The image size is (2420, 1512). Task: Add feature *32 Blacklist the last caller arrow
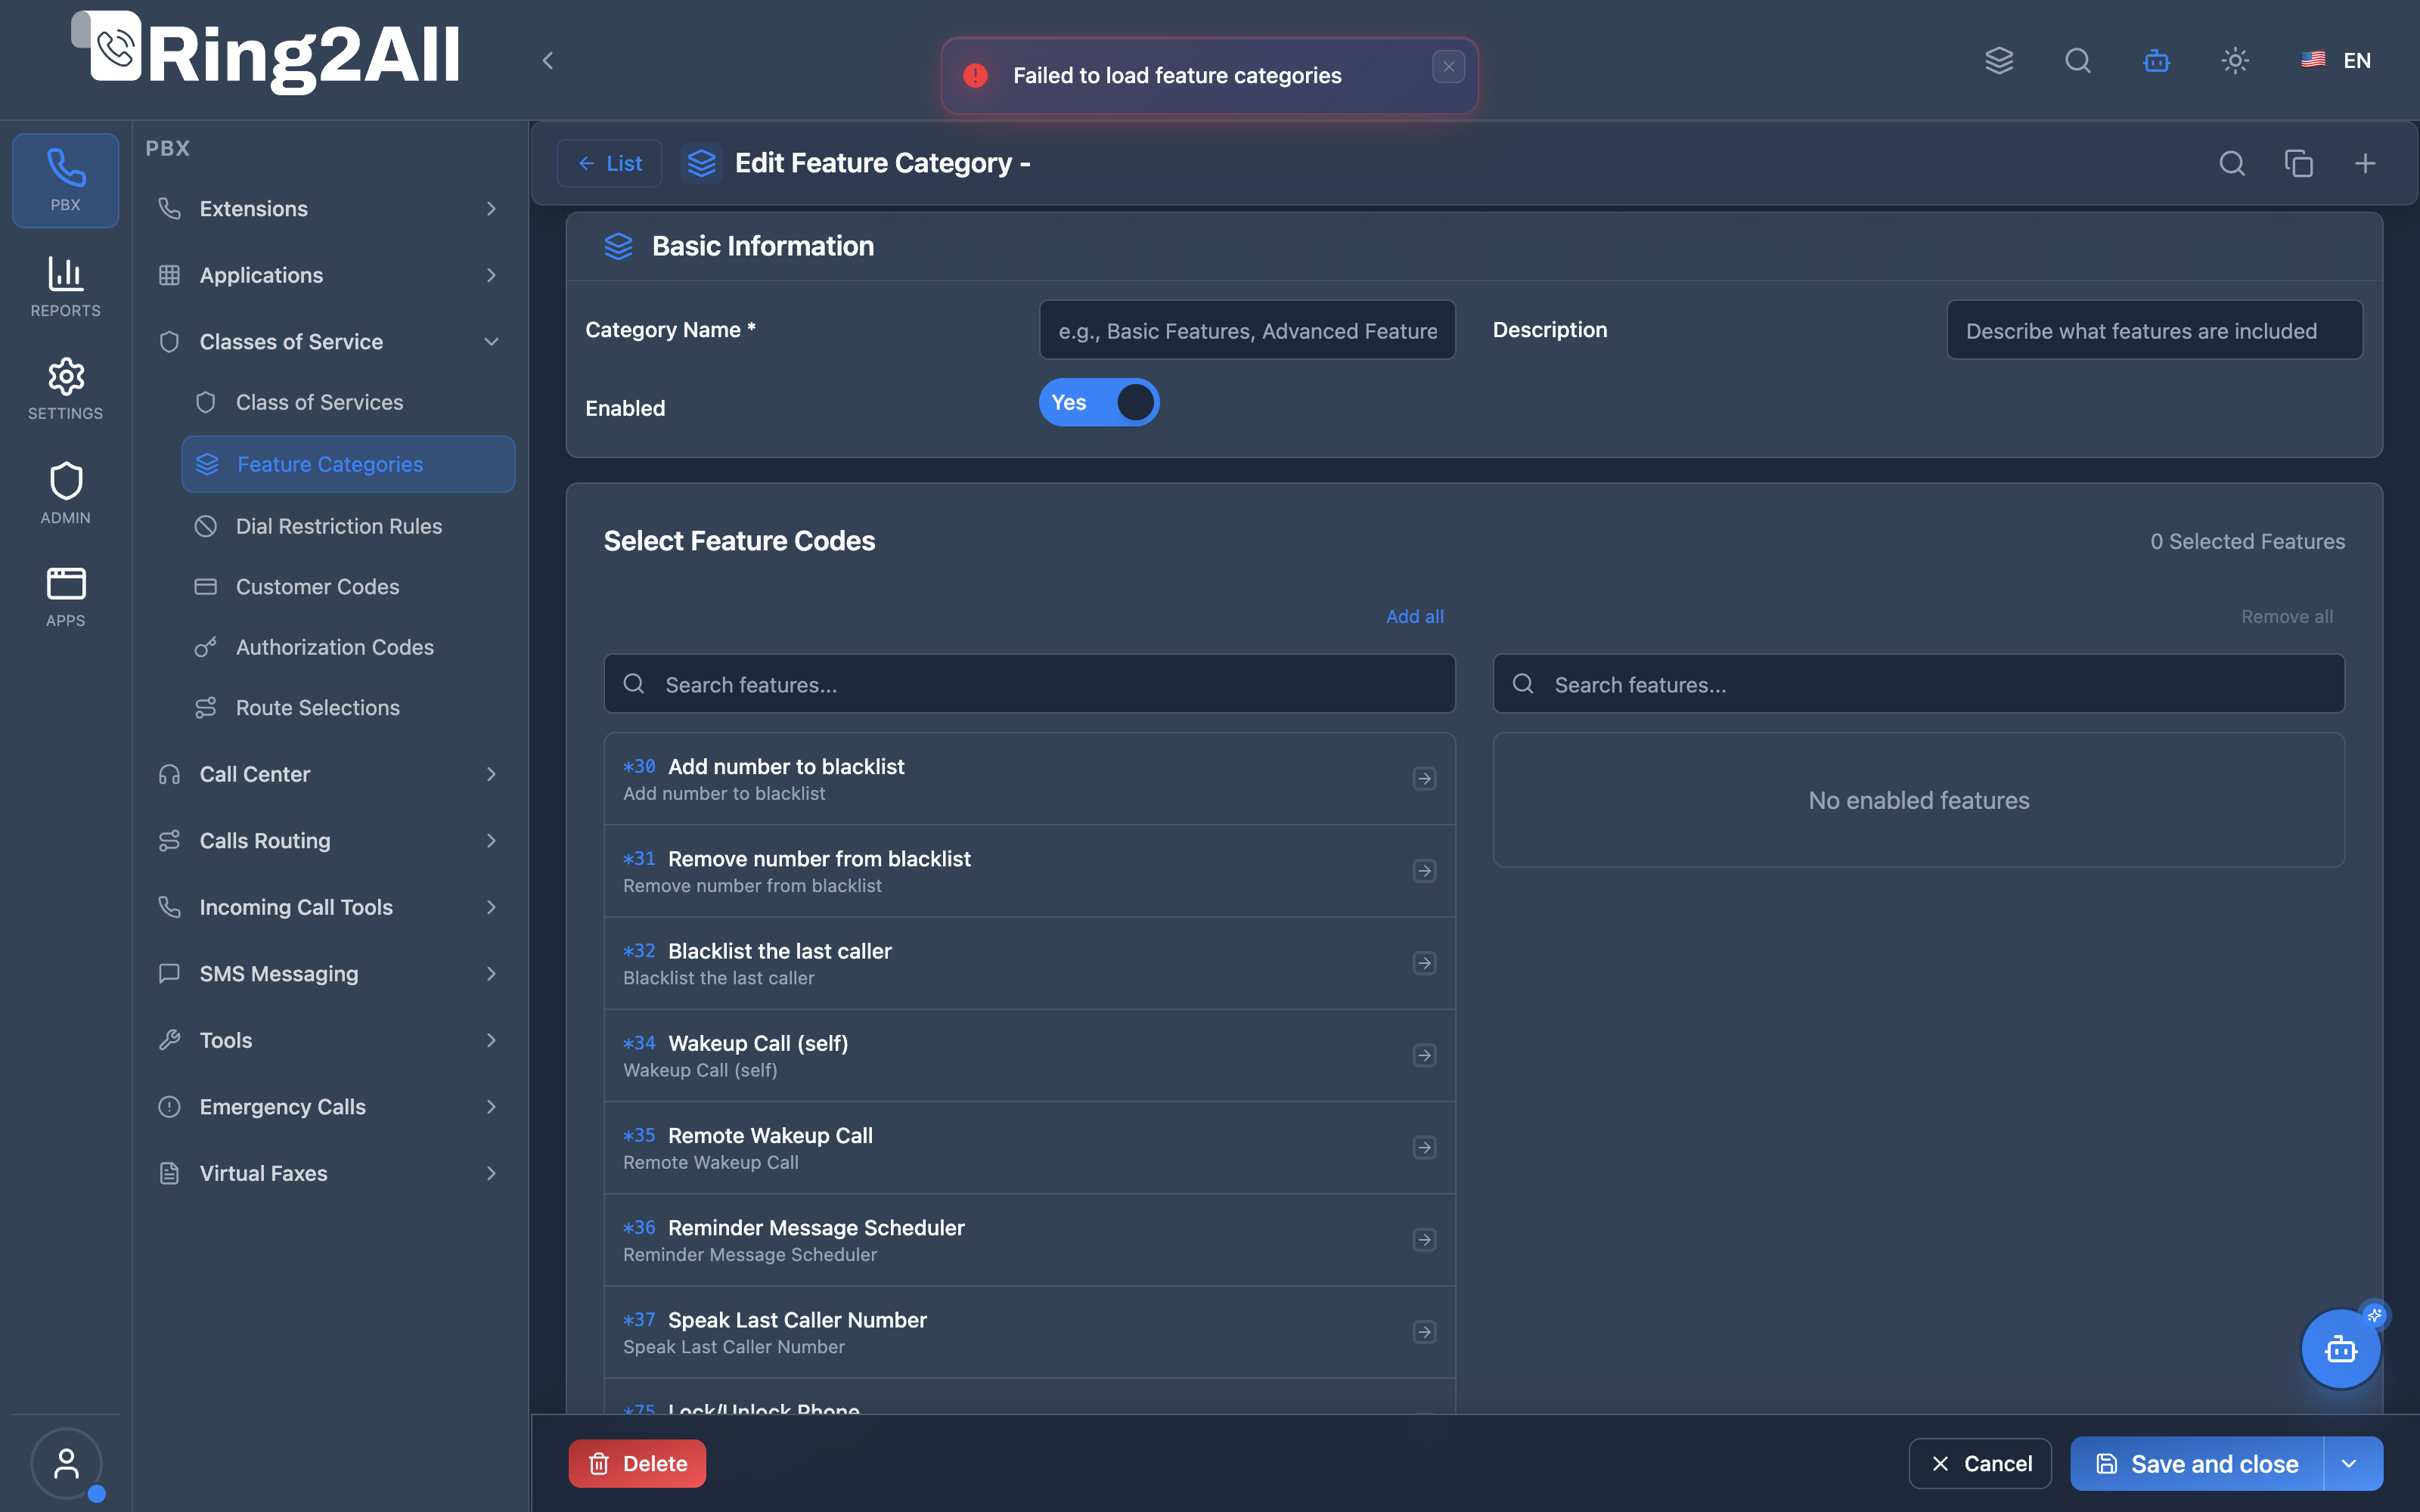coord(1424,963)
